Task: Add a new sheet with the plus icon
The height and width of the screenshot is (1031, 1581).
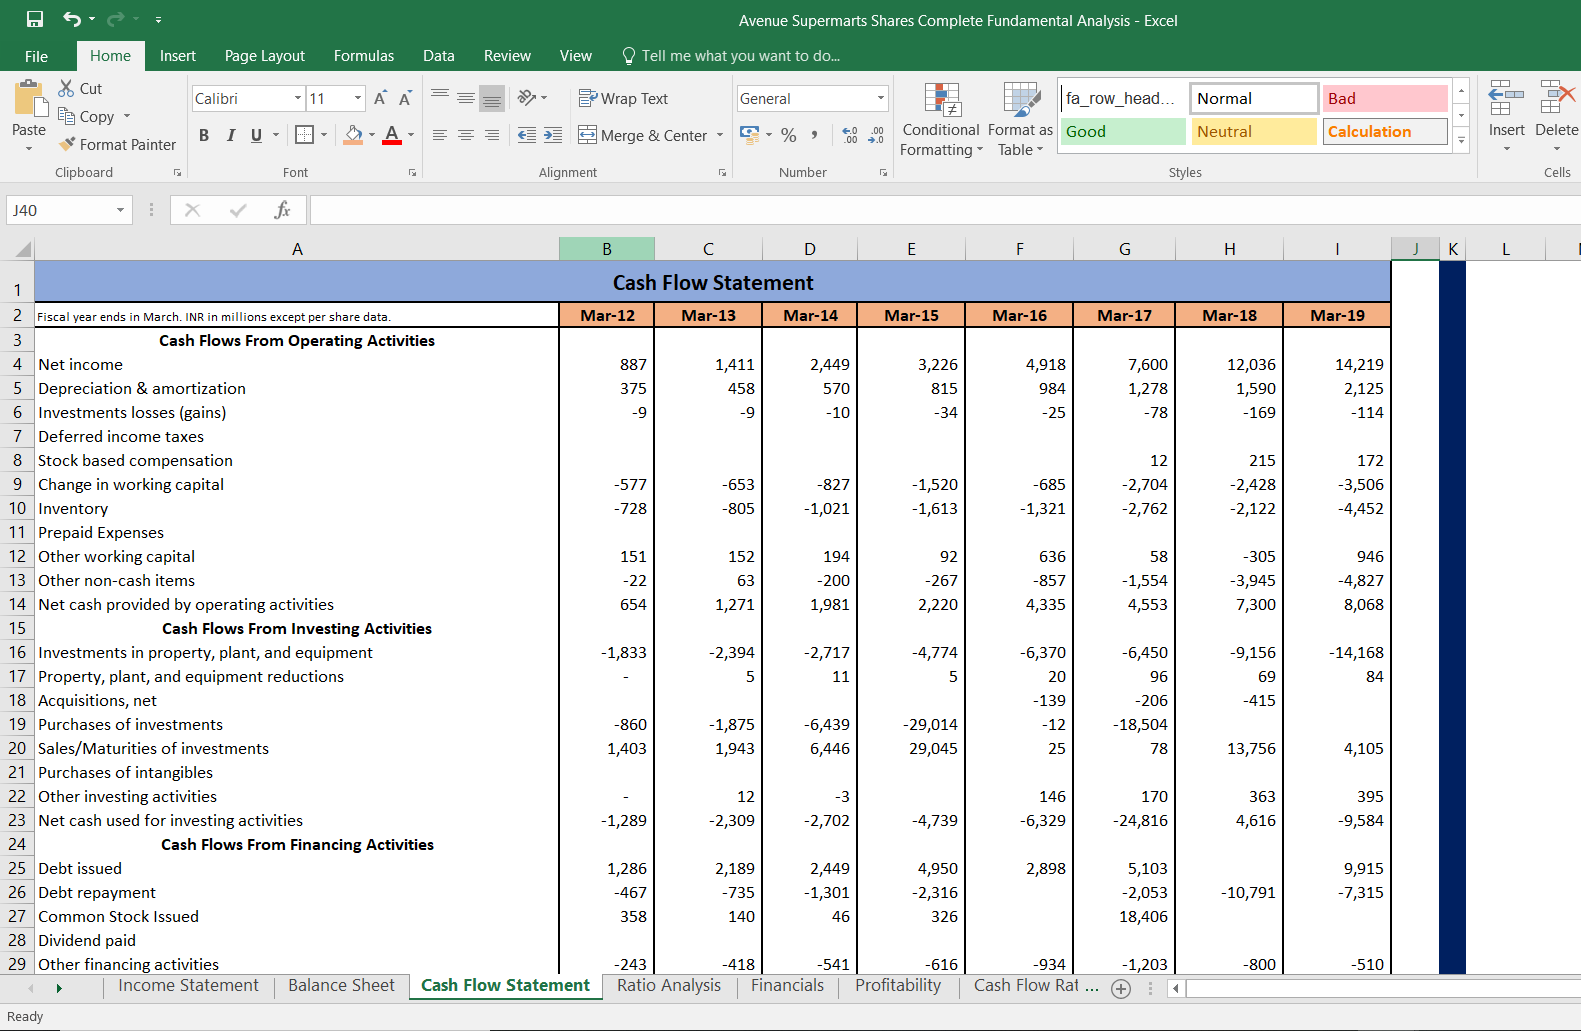Action: click(1121, 988)
